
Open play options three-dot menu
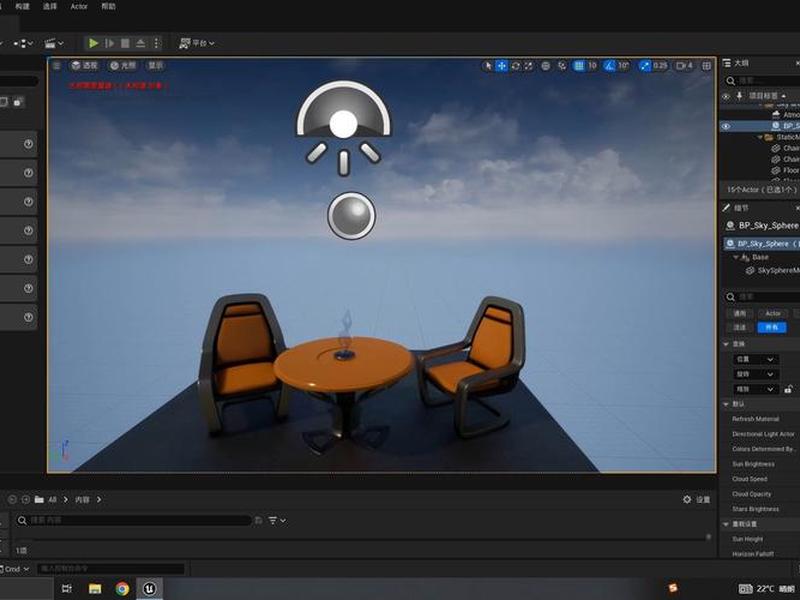pyautogui.click(x=156, y=43)
